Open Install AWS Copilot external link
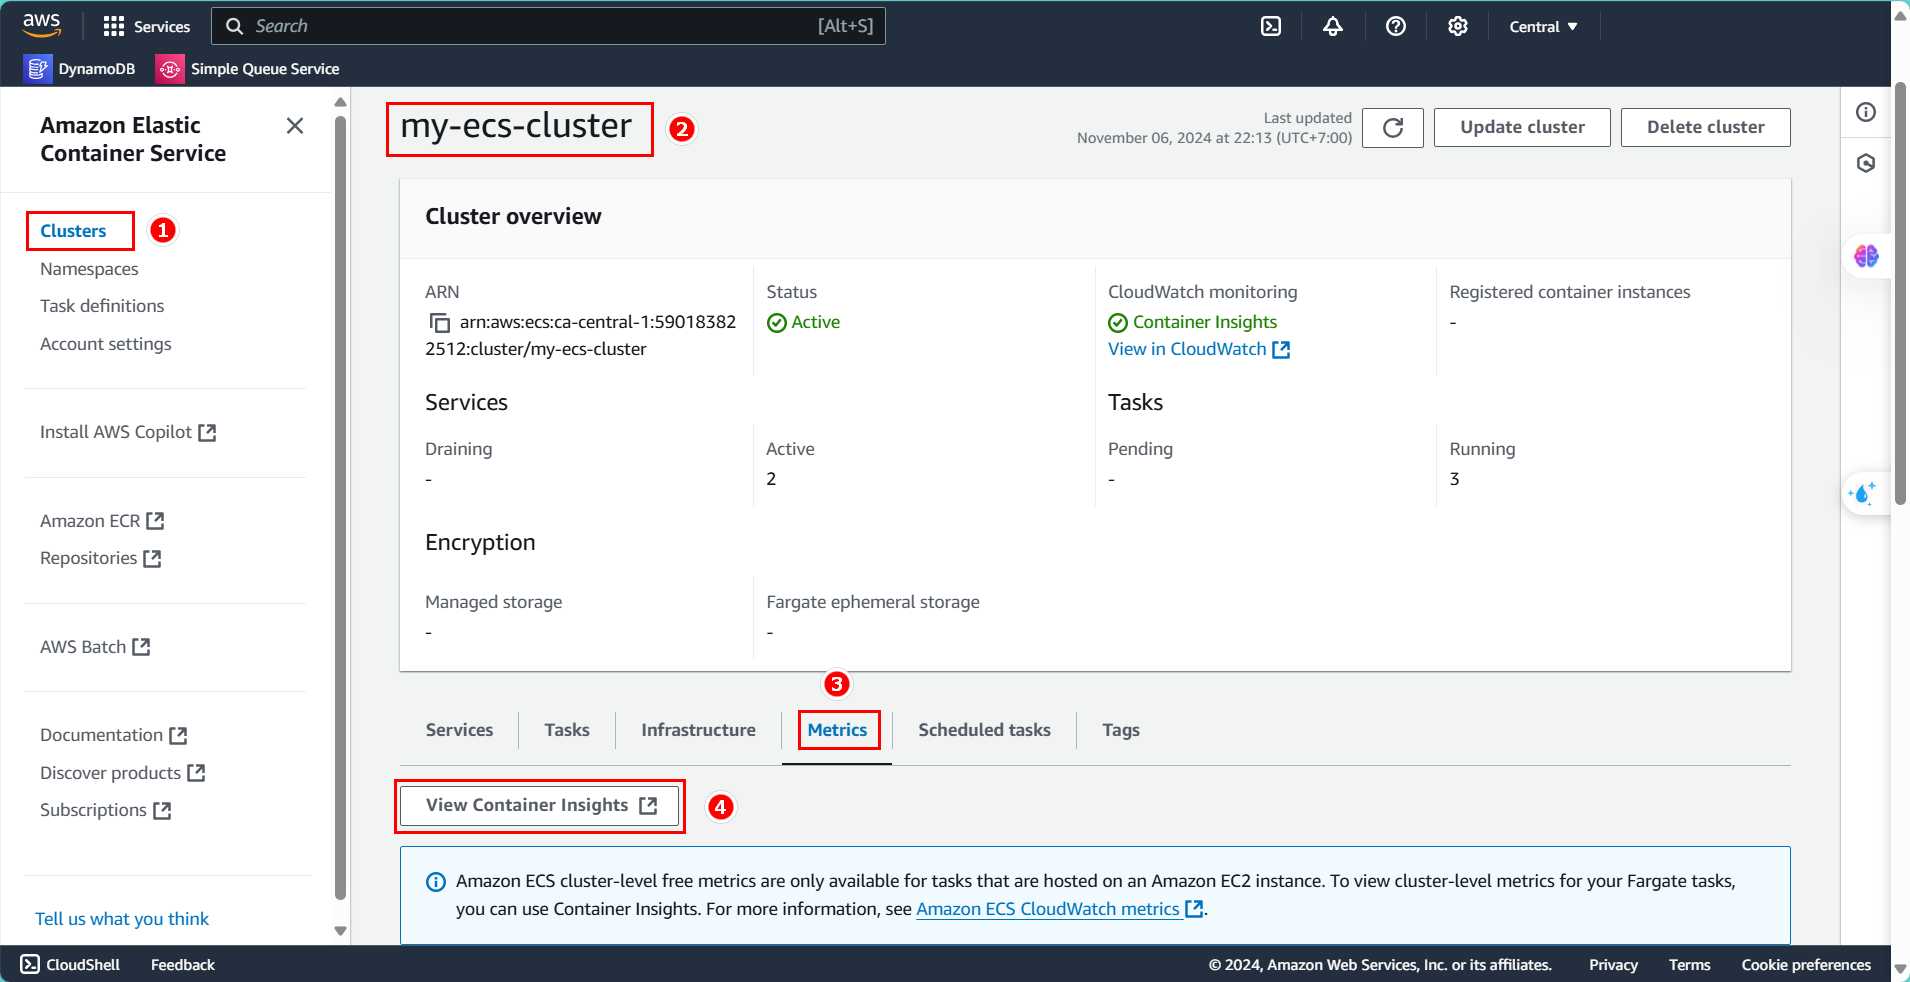Screen dimensions: 1910x982 point(128,432)
